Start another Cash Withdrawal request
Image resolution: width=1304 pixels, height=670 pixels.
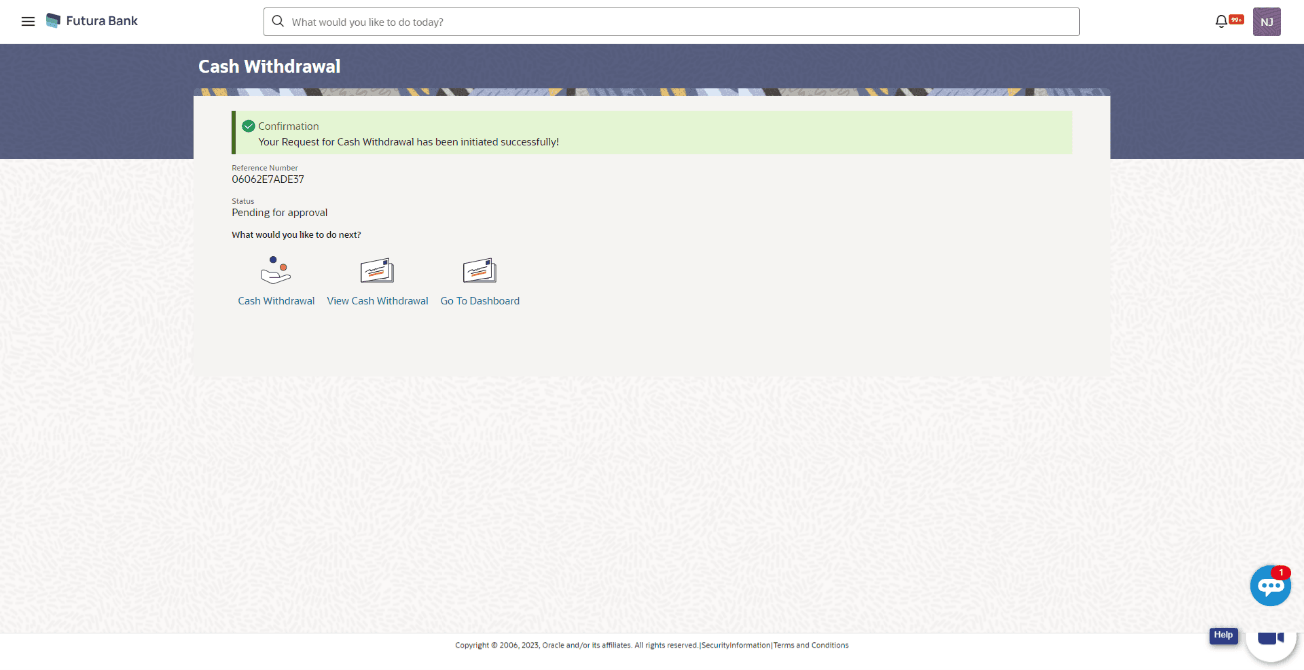click(x=276, y=301)
